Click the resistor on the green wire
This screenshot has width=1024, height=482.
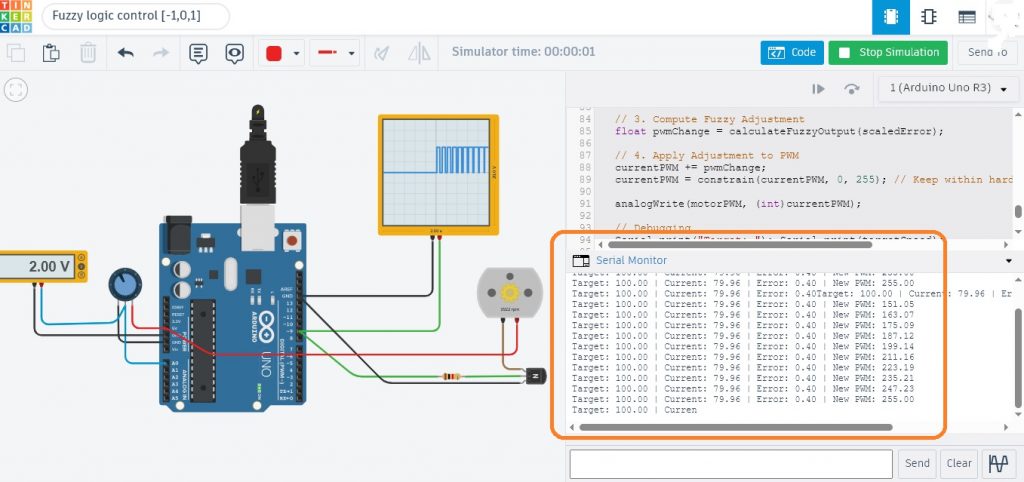click(x=451, y=376)
